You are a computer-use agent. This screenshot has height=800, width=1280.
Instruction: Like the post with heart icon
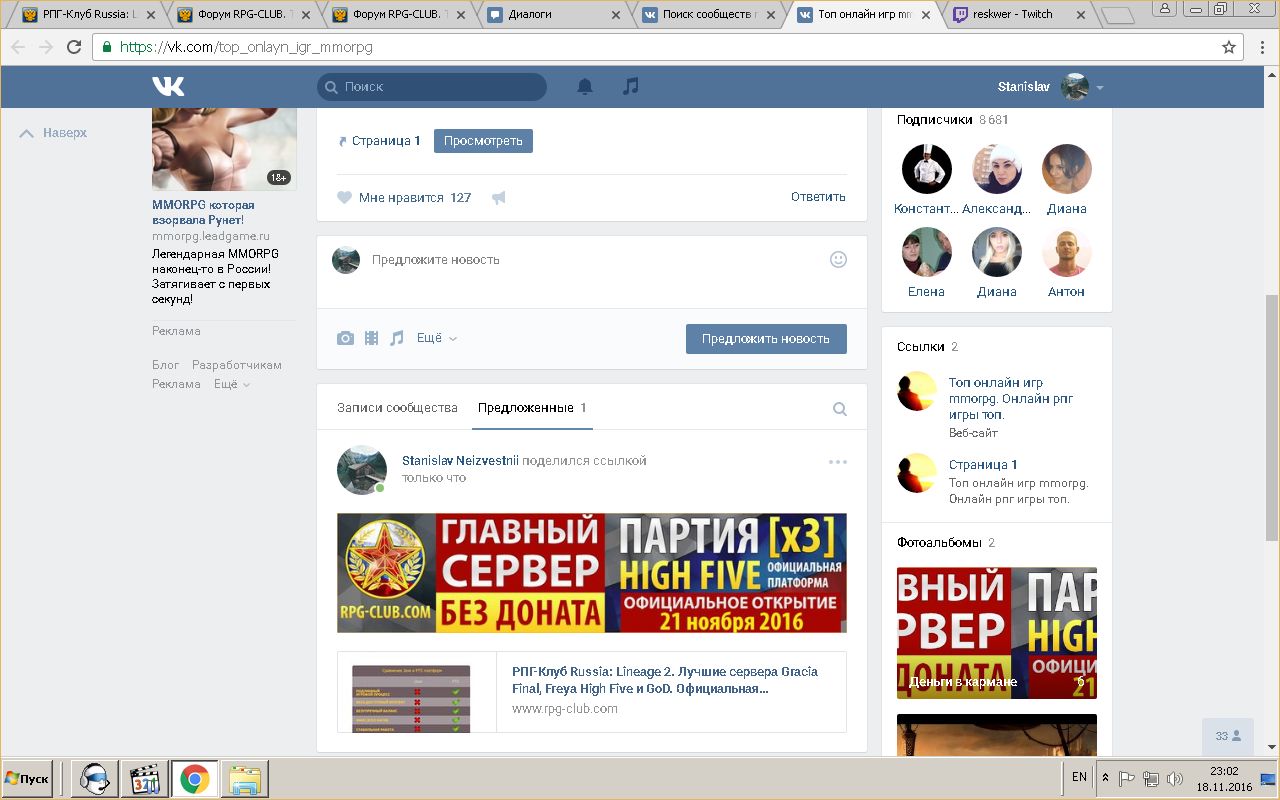pyautogui.click(x=344, y=198)
